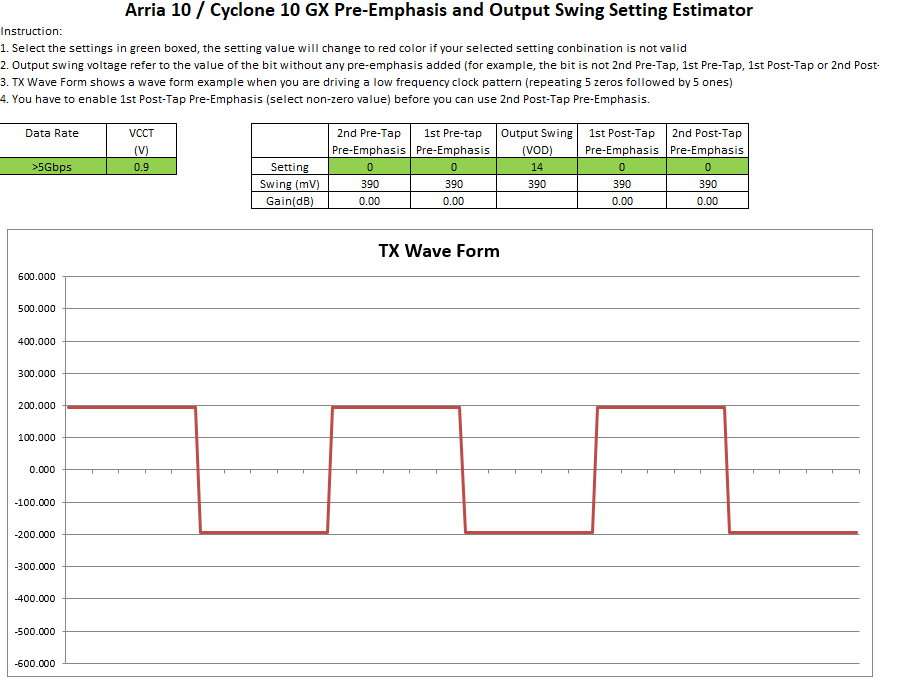Open the 2nd Pre-Tap Pre-Emphasis setting cell
This screenshot has height=694, width=906.
(369, 167)
